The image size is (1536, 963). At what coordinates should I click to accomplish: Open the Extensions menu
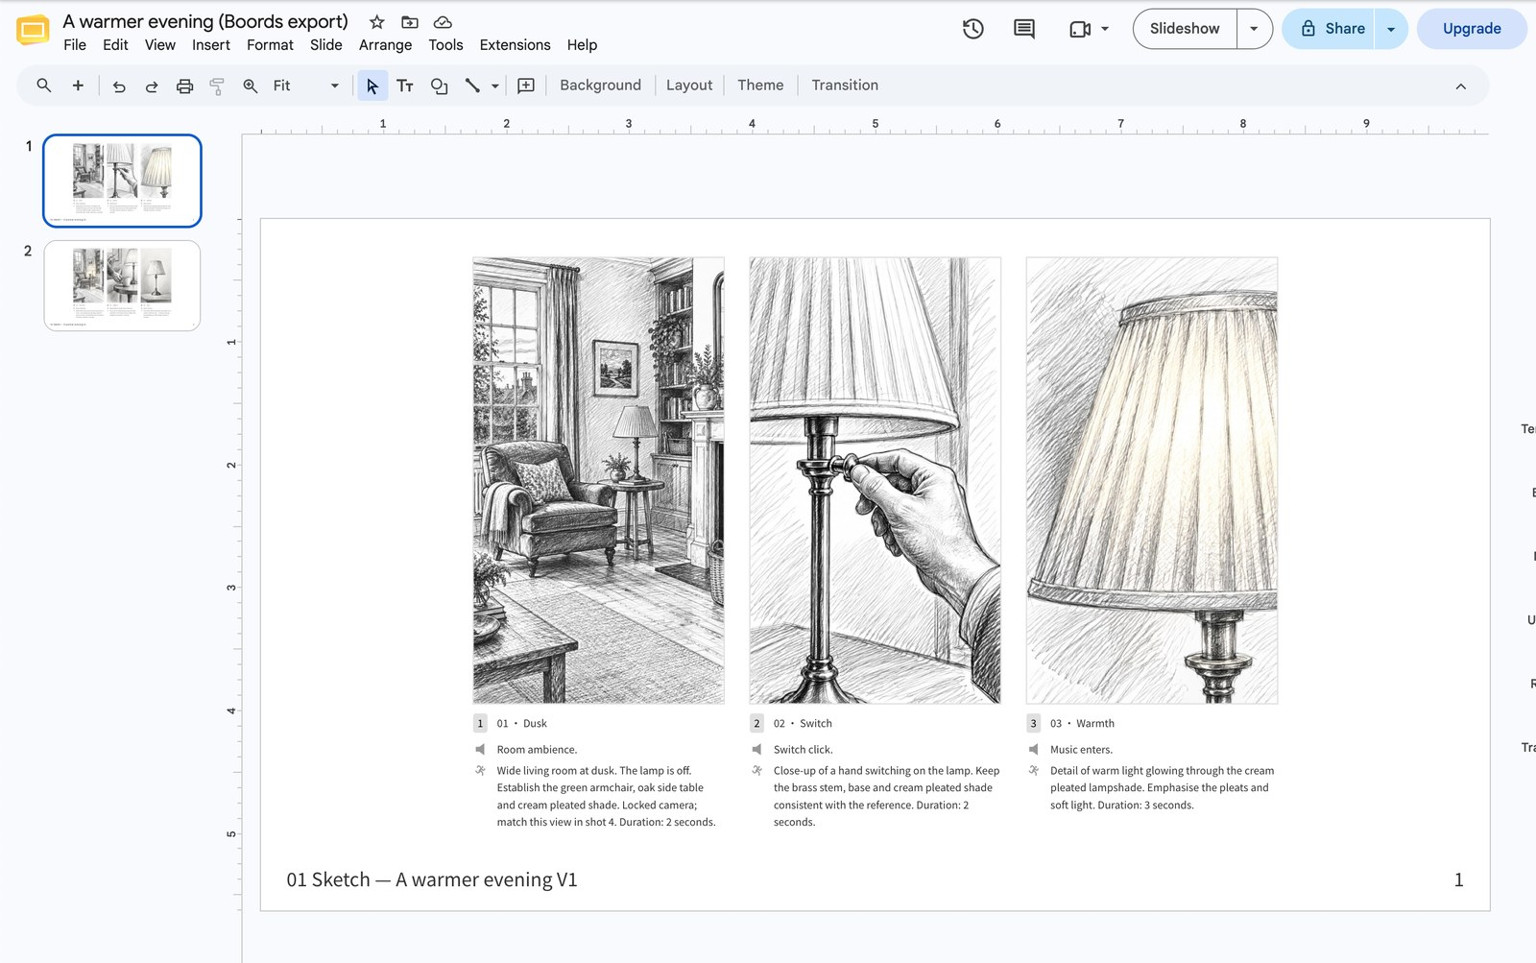(515, 45)
